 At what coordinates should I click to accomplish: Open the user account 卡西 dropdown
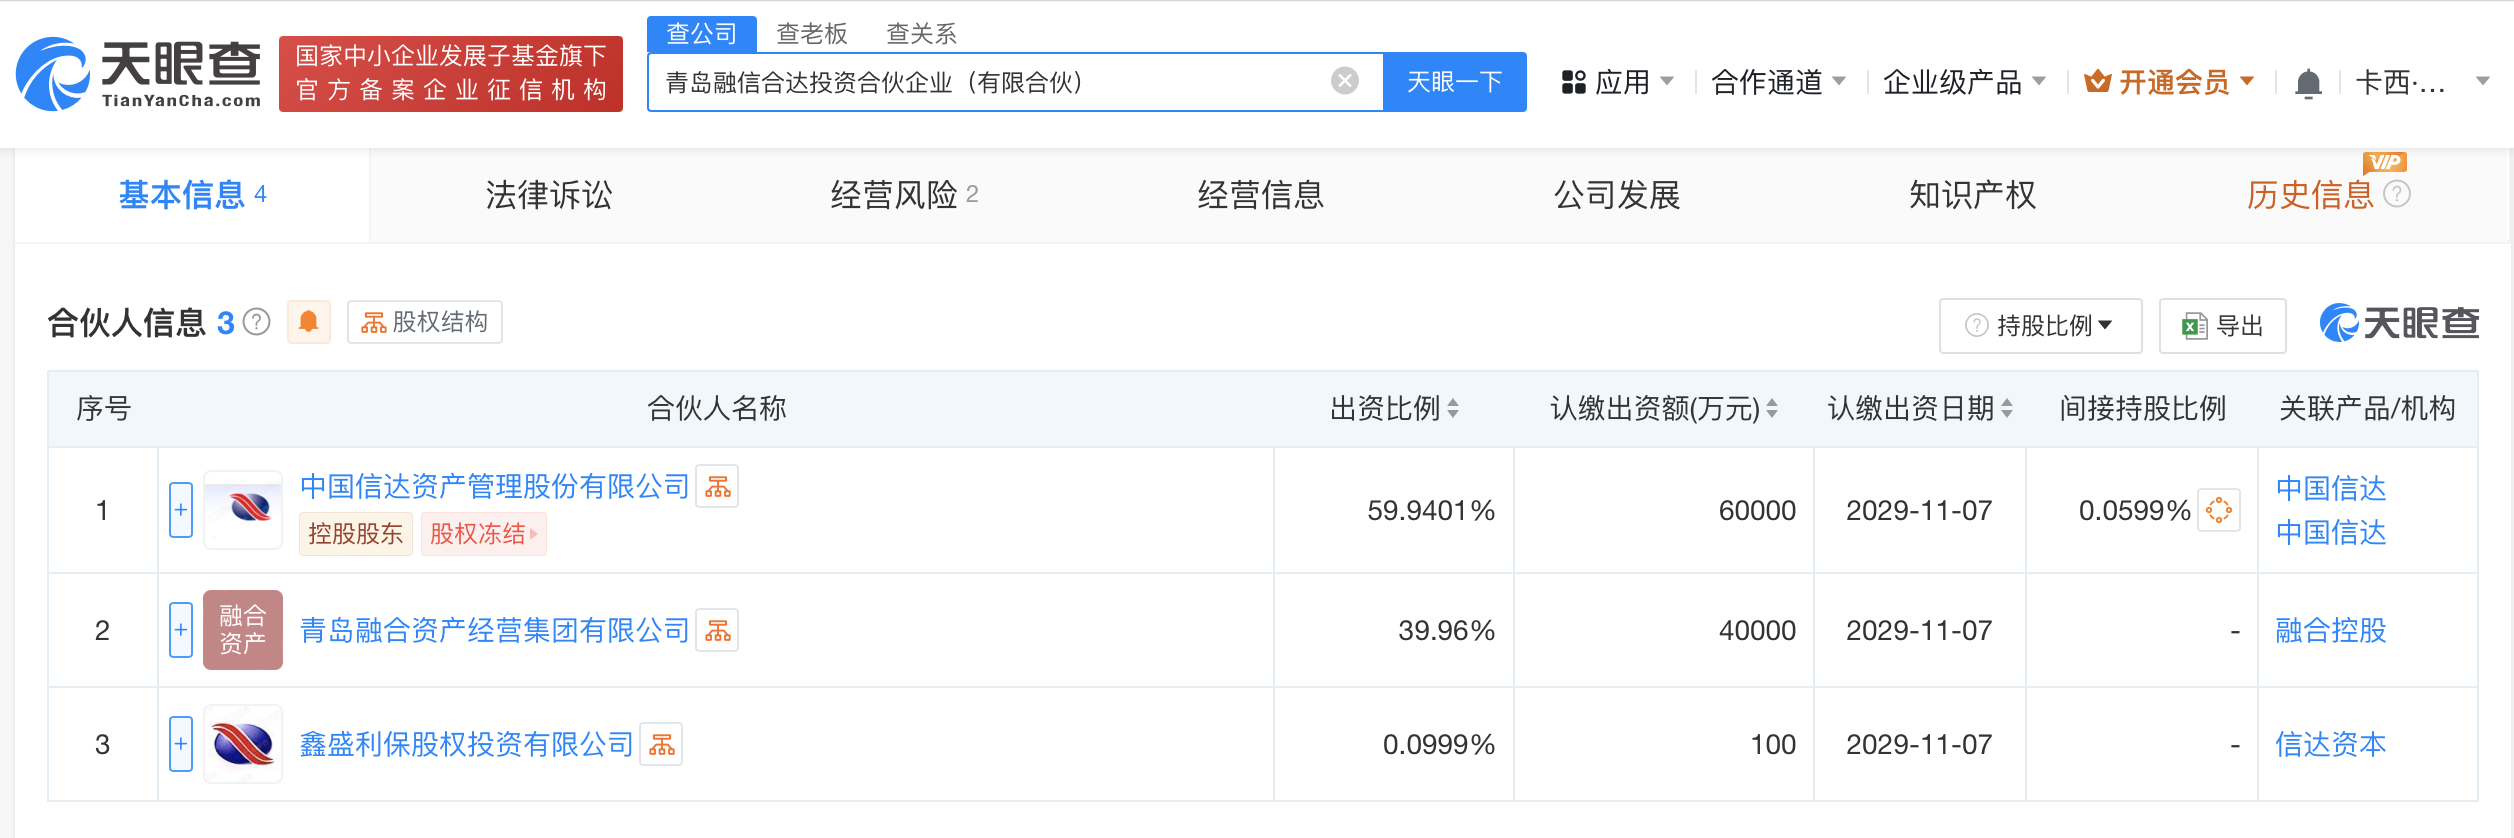pos(2422,82)
